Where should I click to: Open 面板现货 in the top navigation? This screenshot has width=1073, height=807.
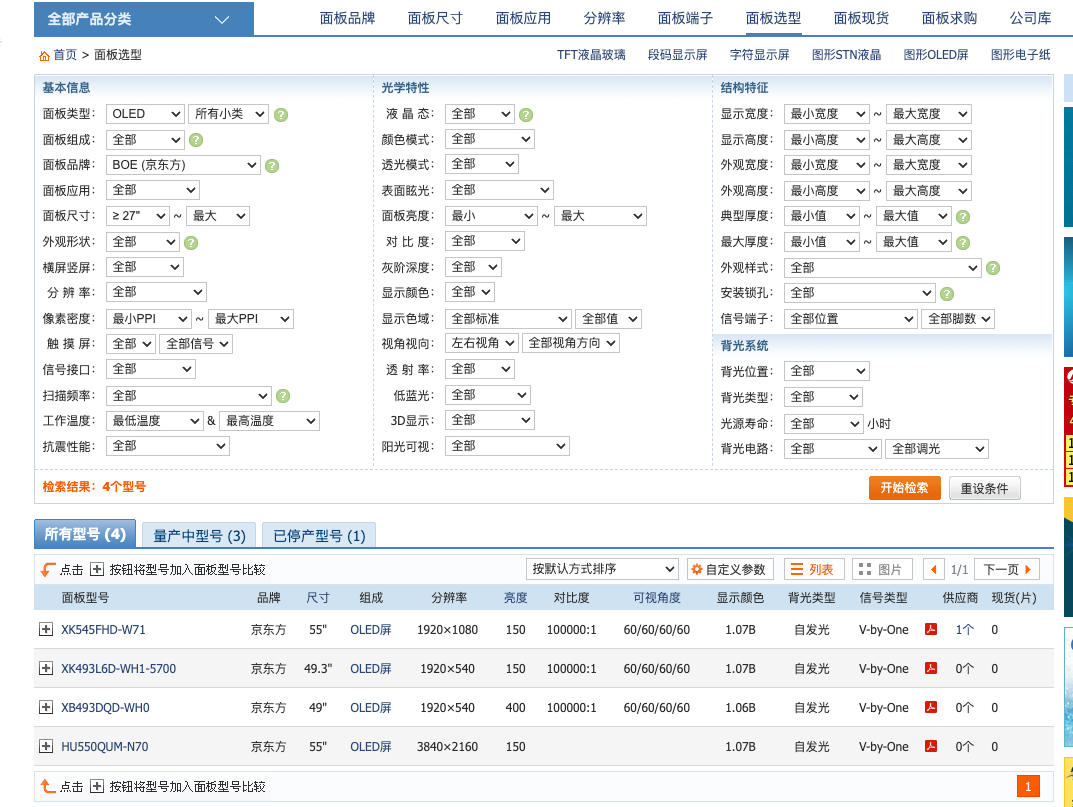click(861, 18)
